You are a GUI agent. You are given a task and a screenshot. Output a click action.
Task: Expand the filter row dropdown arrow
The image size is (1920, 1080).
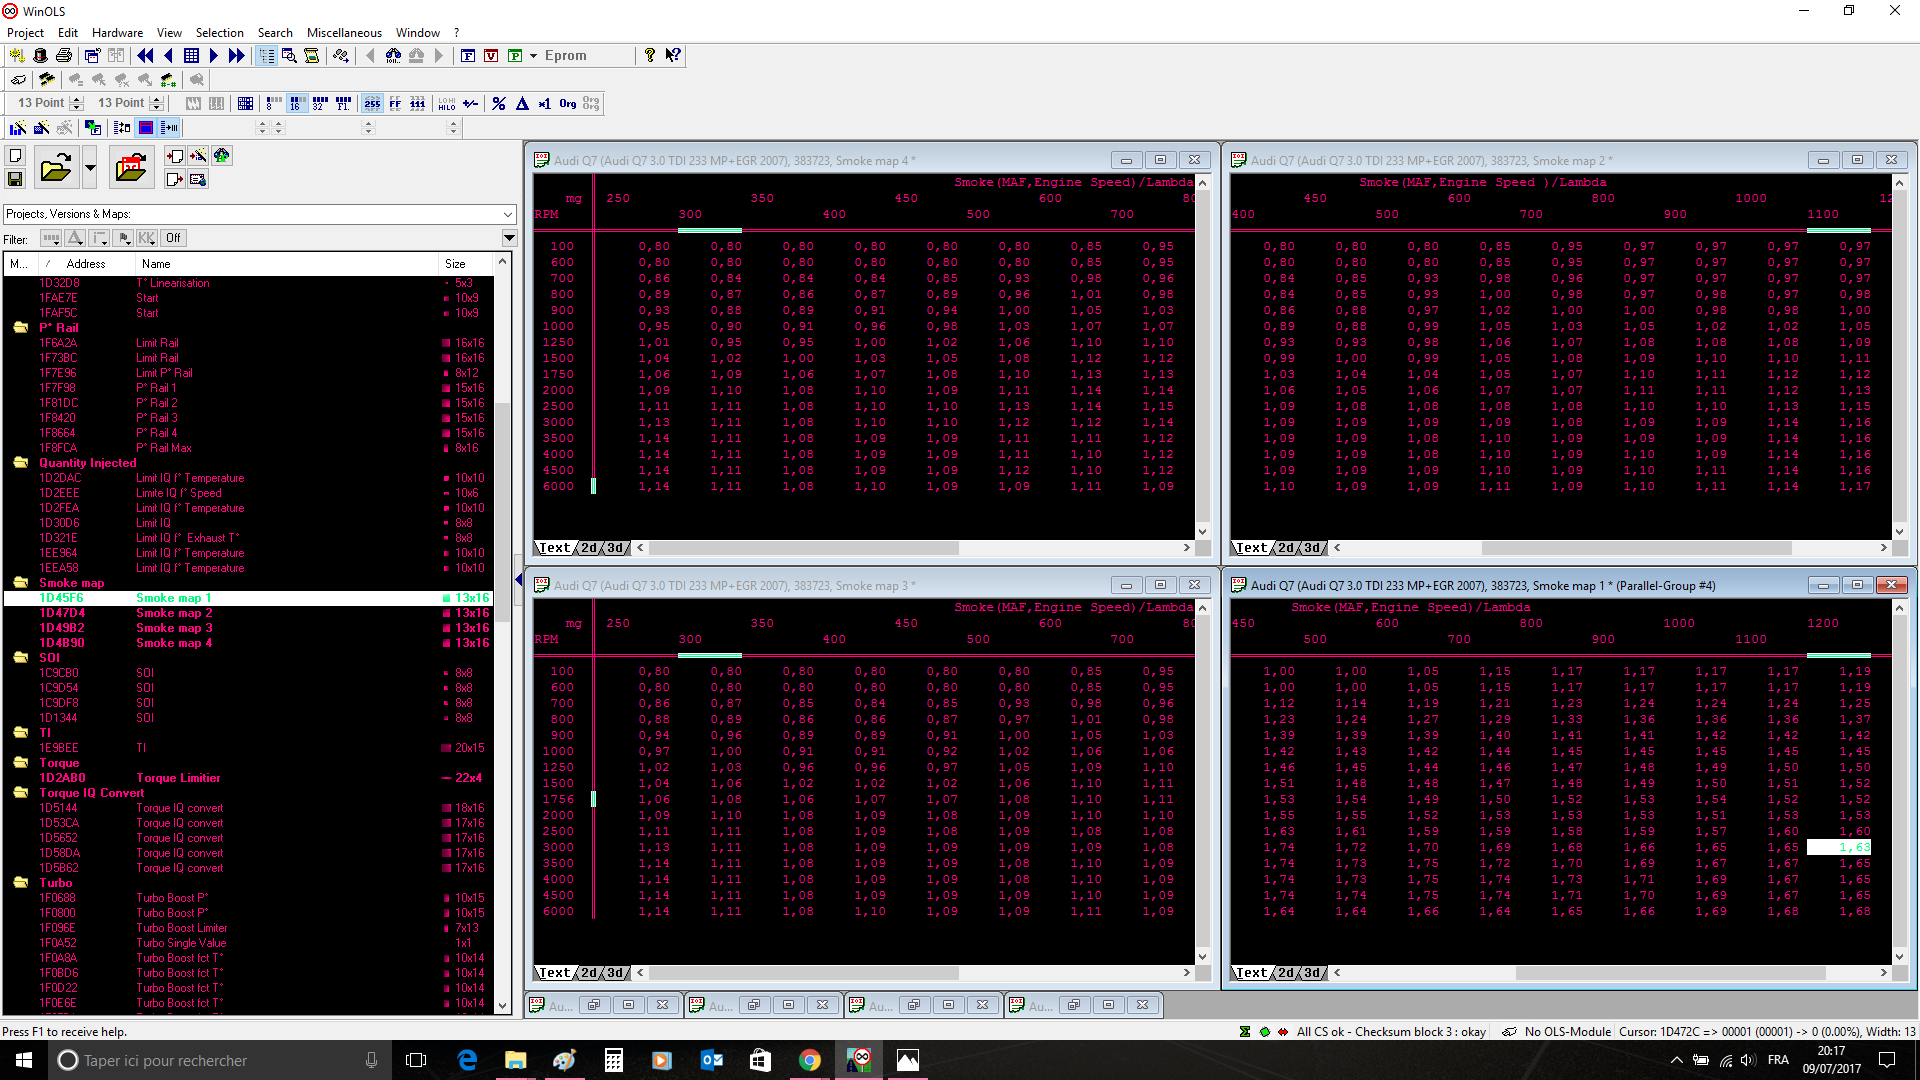point(509,238)
